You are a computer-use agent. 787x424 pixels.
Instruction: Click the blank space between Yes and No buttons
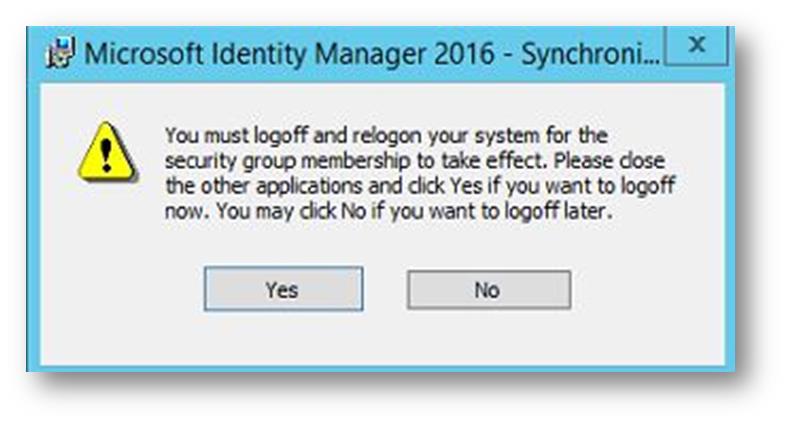click(385, 290)
